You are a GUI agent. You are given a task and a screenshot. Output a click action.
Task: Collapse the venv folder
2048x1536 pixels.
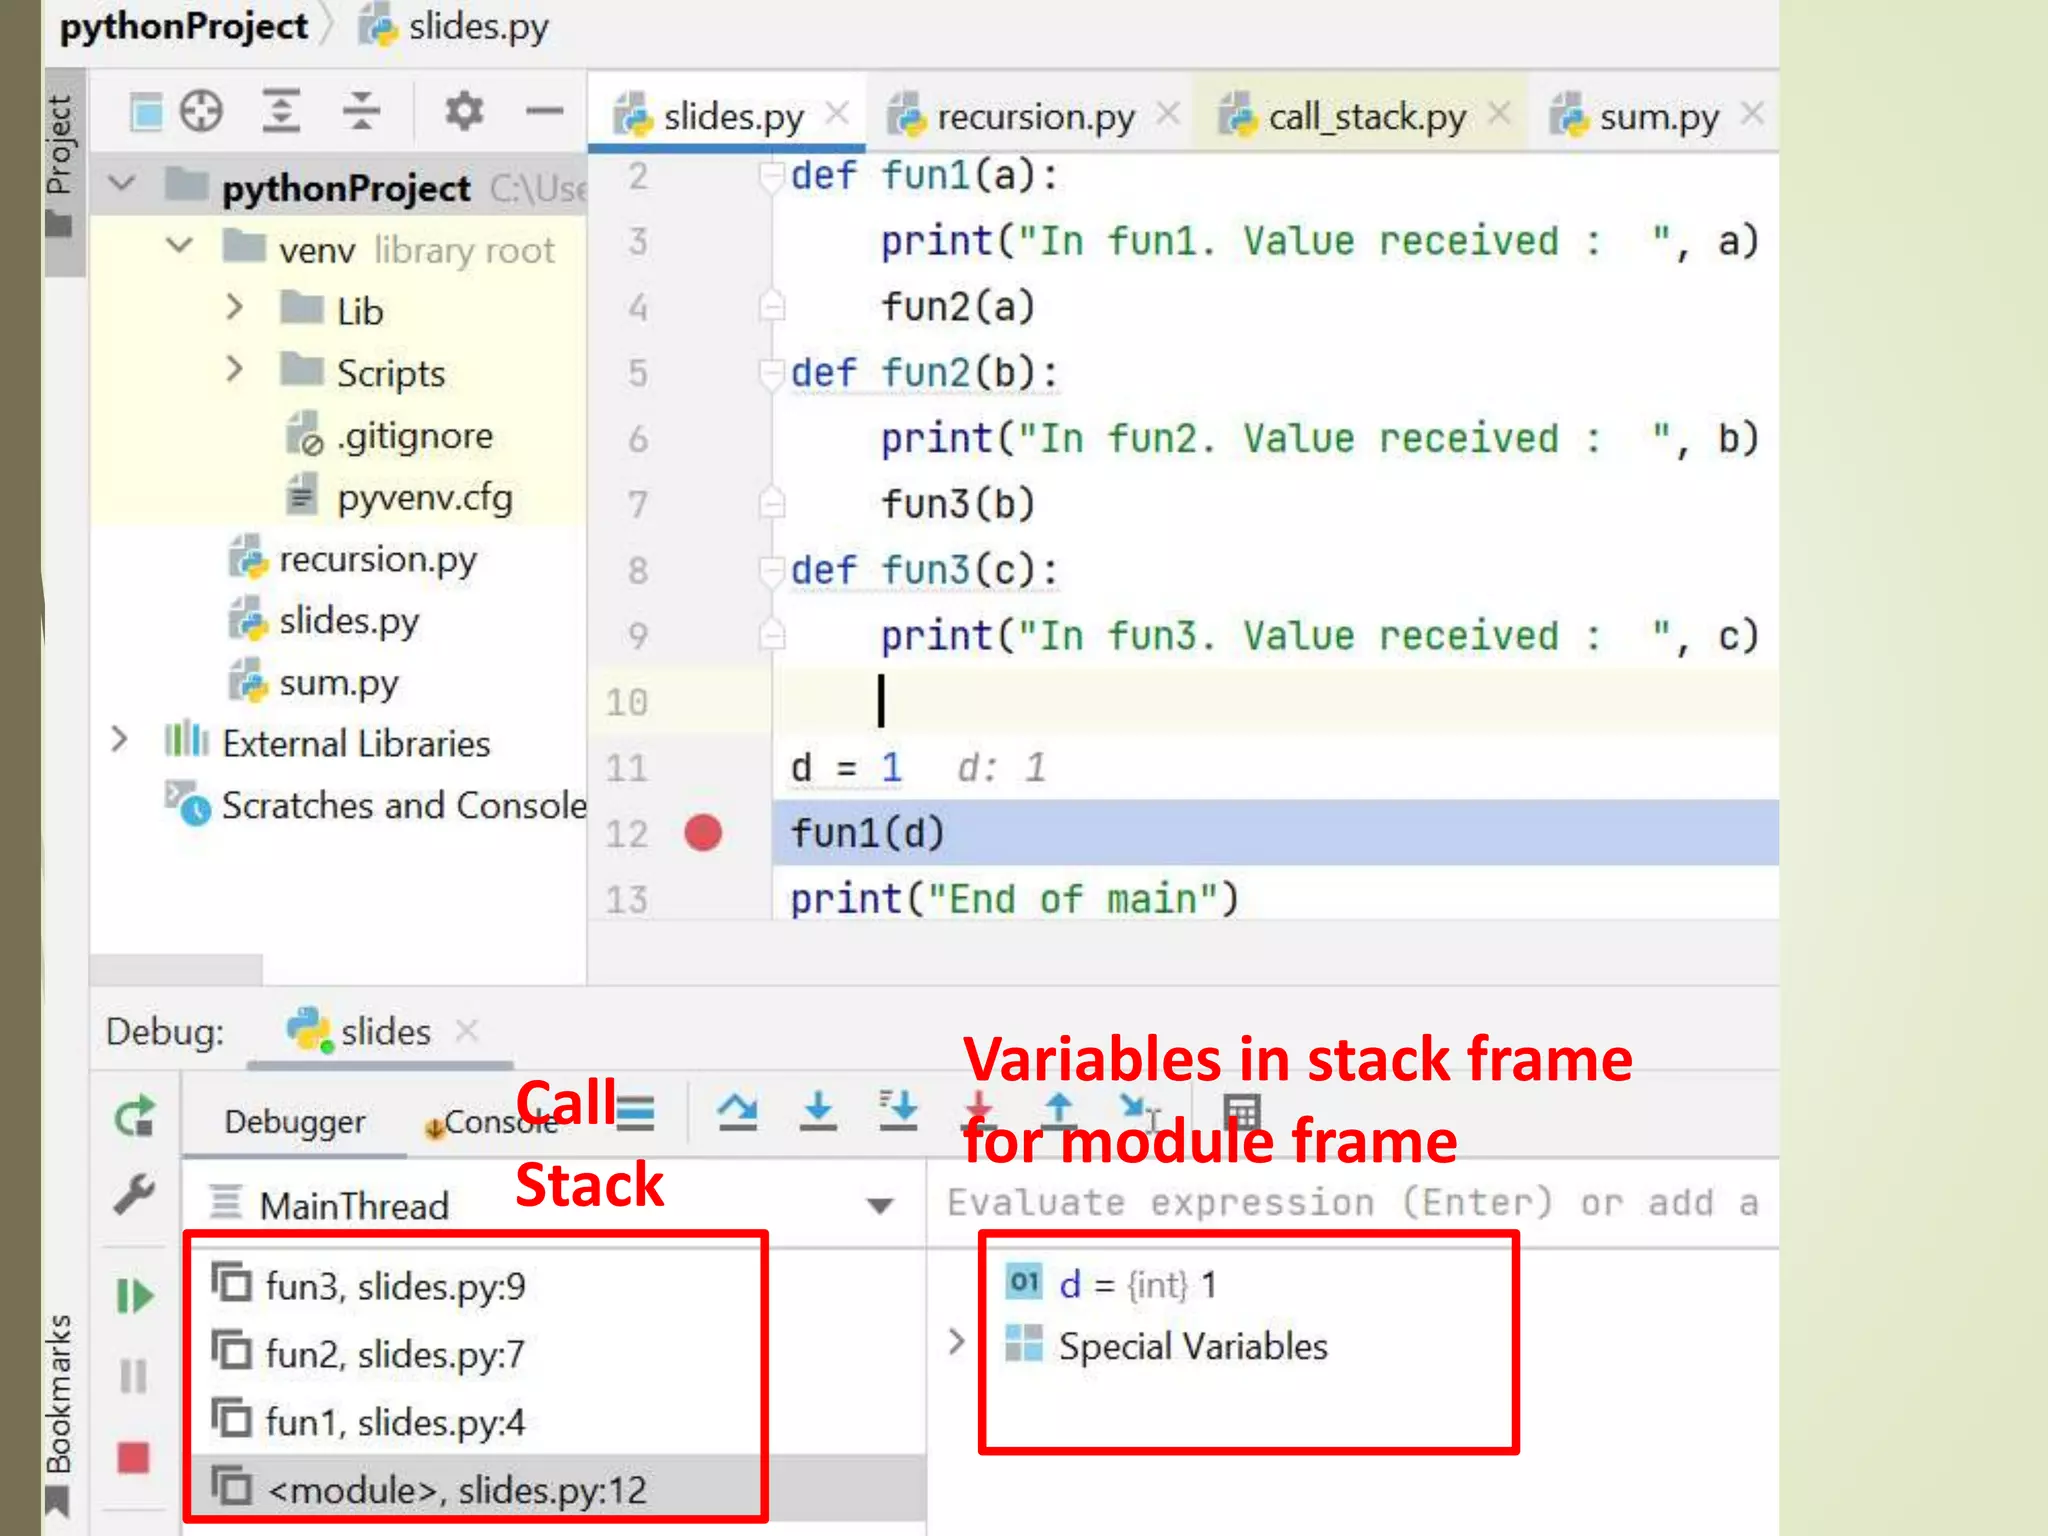[x=179, y=246]
